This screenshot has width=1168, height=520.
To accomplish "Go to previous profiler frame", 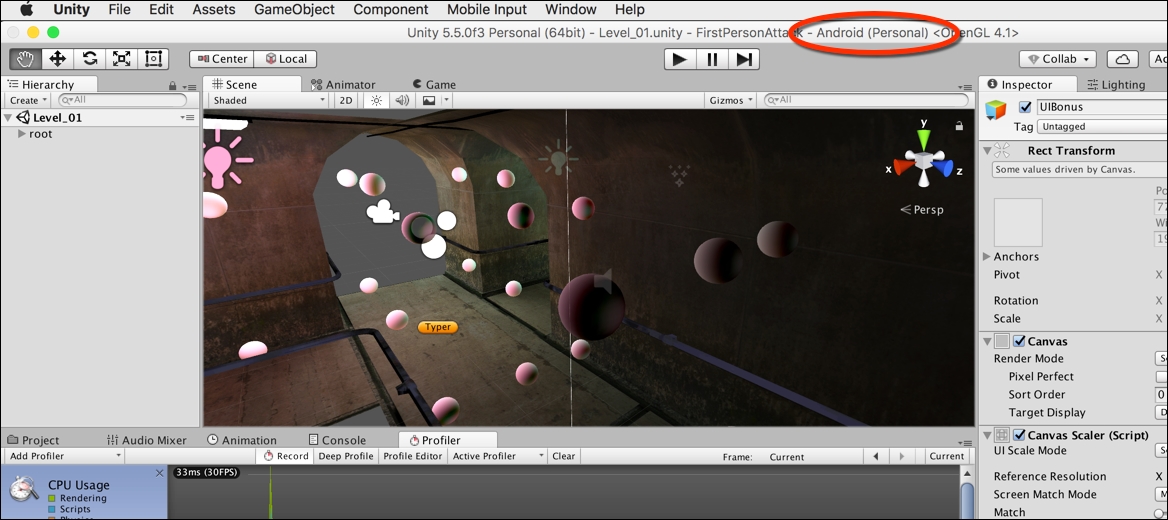I will [876, 456].
